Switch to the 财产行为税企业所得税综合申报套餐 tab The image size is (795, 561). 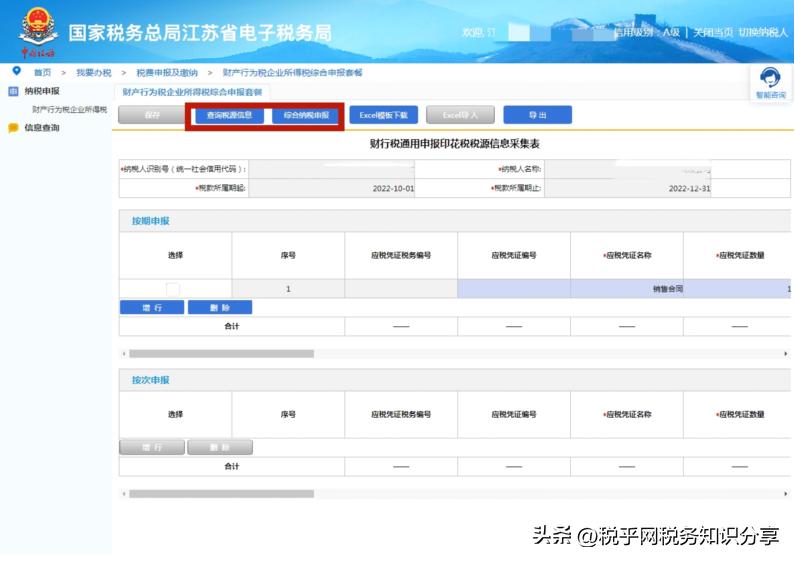coord(192,92)
